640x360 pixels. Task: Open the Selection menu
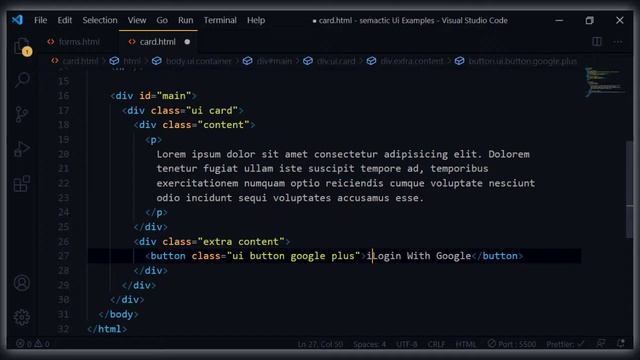coord(100,20)
